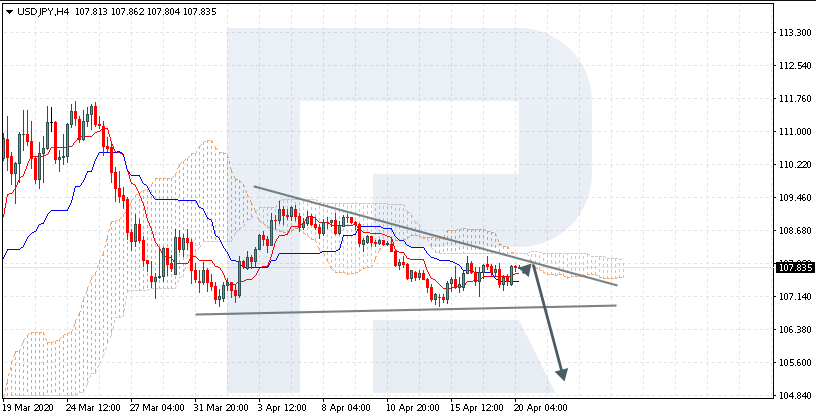816x416 pixels.
Task: Select the 24 Mar 12:00 date label
Action: pyautogui.click(x=96, y=407)
